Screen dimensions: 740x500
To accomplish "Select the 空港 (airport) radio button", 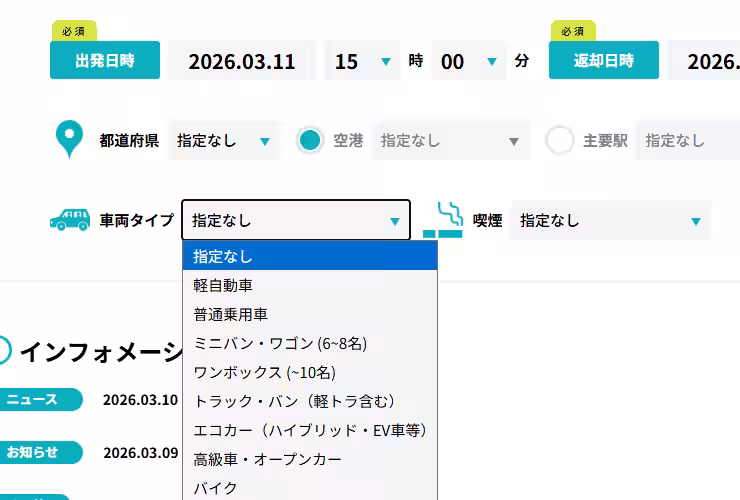I will [x=310, y=141].
